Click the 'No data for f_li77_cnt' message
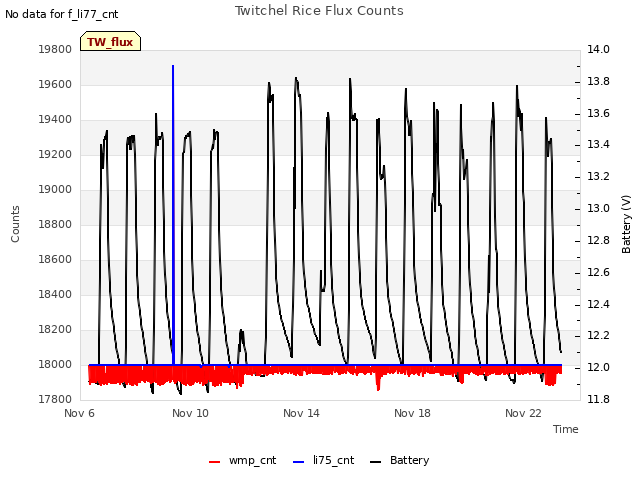 click(x=62, y=15)
